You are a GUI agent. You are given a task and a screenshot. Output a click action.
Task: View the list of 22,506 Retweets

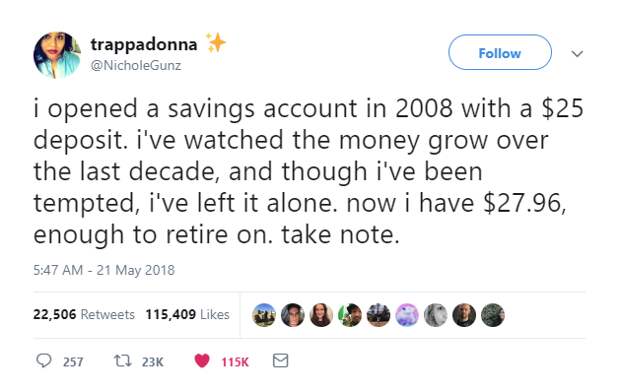(84, 314)
